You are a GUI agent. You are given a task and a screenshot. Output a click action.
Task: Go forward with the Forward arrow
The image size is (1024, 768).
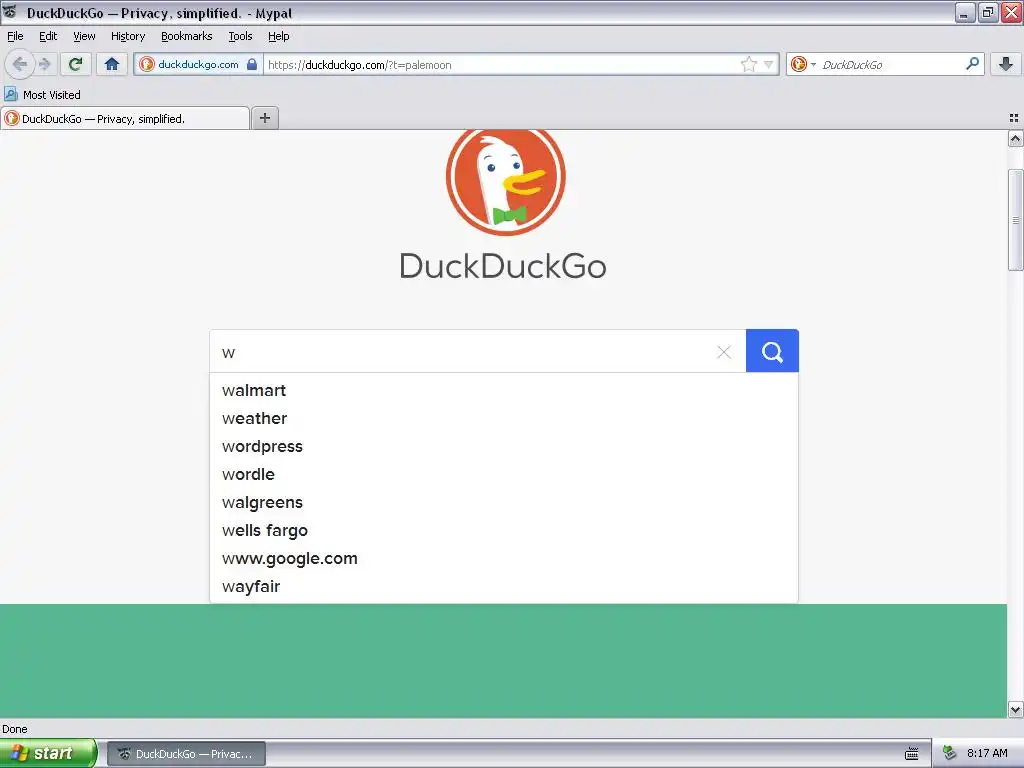pyautogui.click(x=44, y=64)
